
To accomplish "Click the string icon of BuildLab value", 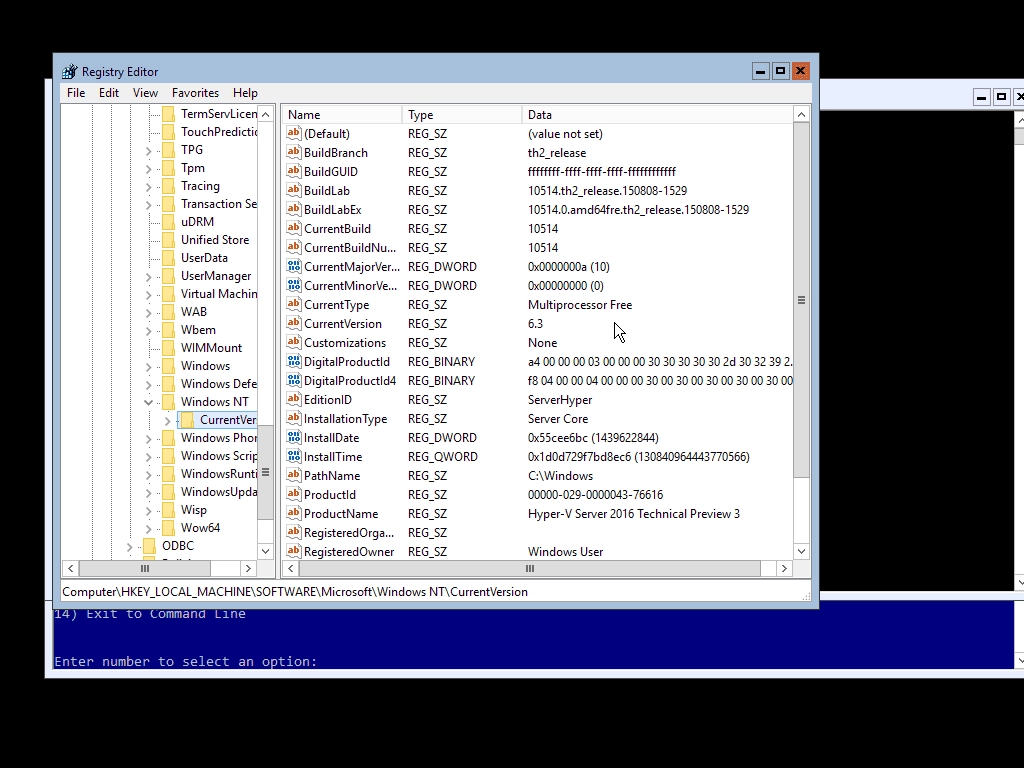I will (x=294, y=190).
